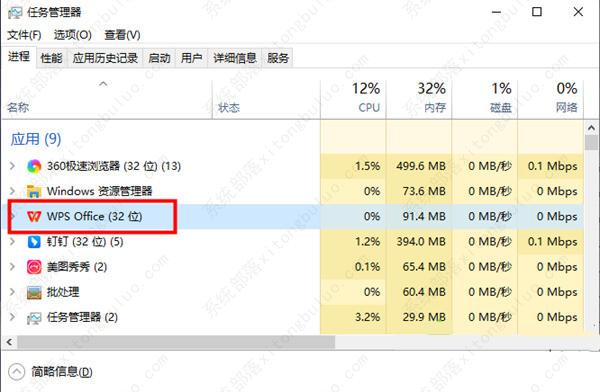Select the 应用 (9) group heading

[36, 139]
